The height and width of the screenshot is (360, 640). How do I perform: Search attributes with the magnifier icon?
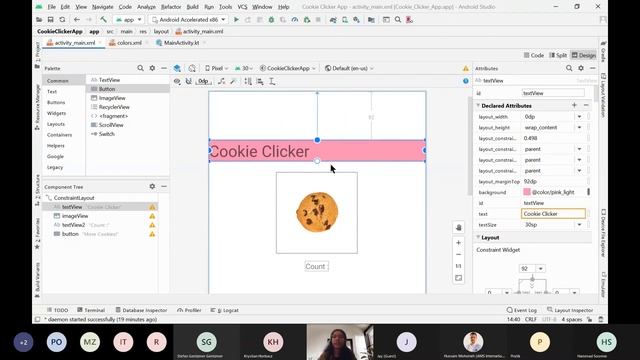[x=569, y=68]
